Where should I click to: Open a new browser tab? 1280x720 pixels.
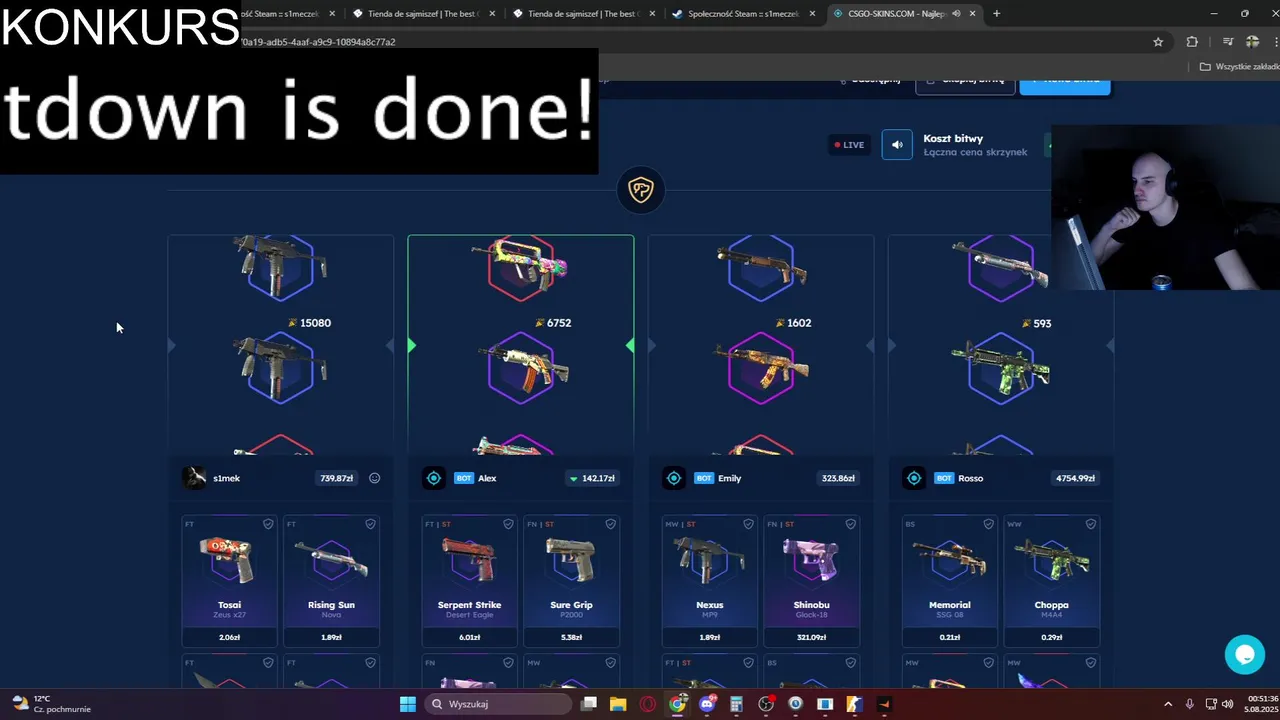click(x=996, y=14)
